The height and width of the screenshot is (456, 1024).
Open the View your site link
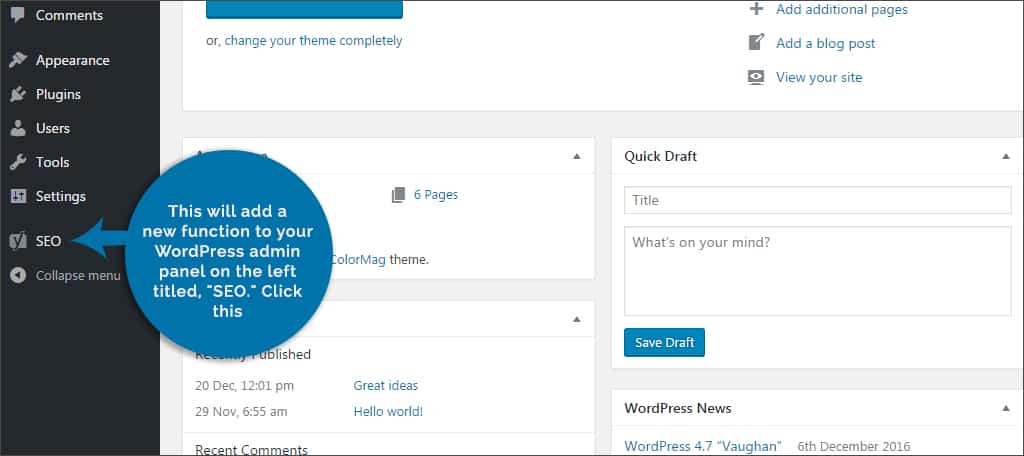(x=819, y=77)
